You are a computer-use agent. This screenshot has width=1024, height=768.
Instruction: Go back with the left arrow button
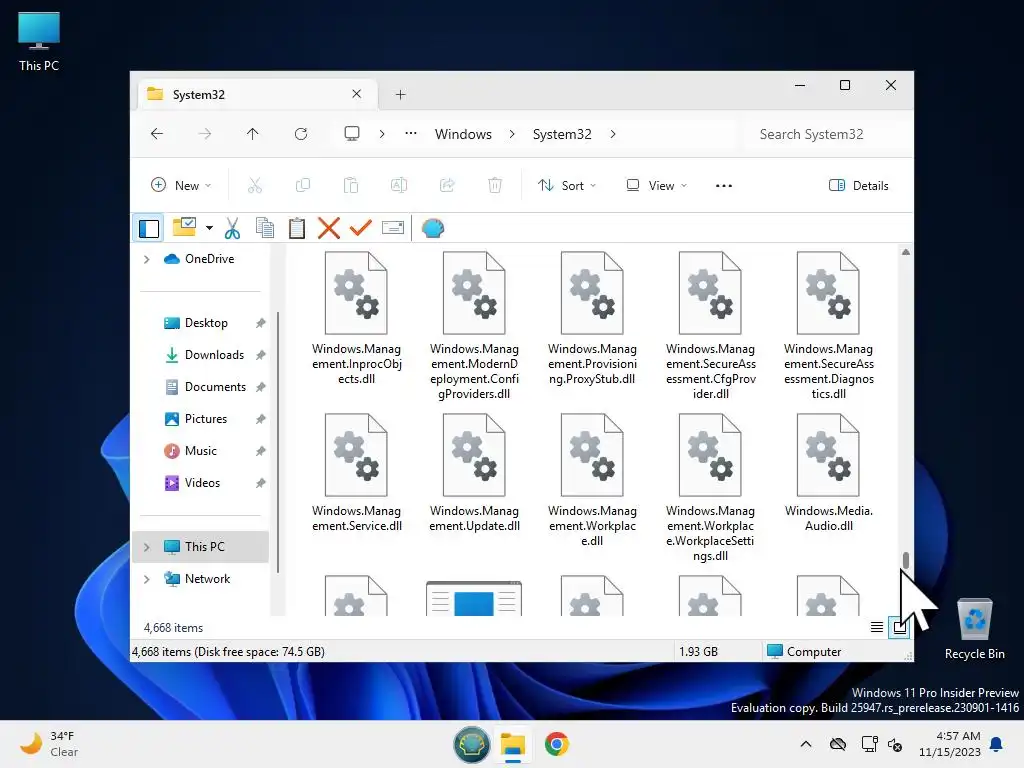[157, 134]
